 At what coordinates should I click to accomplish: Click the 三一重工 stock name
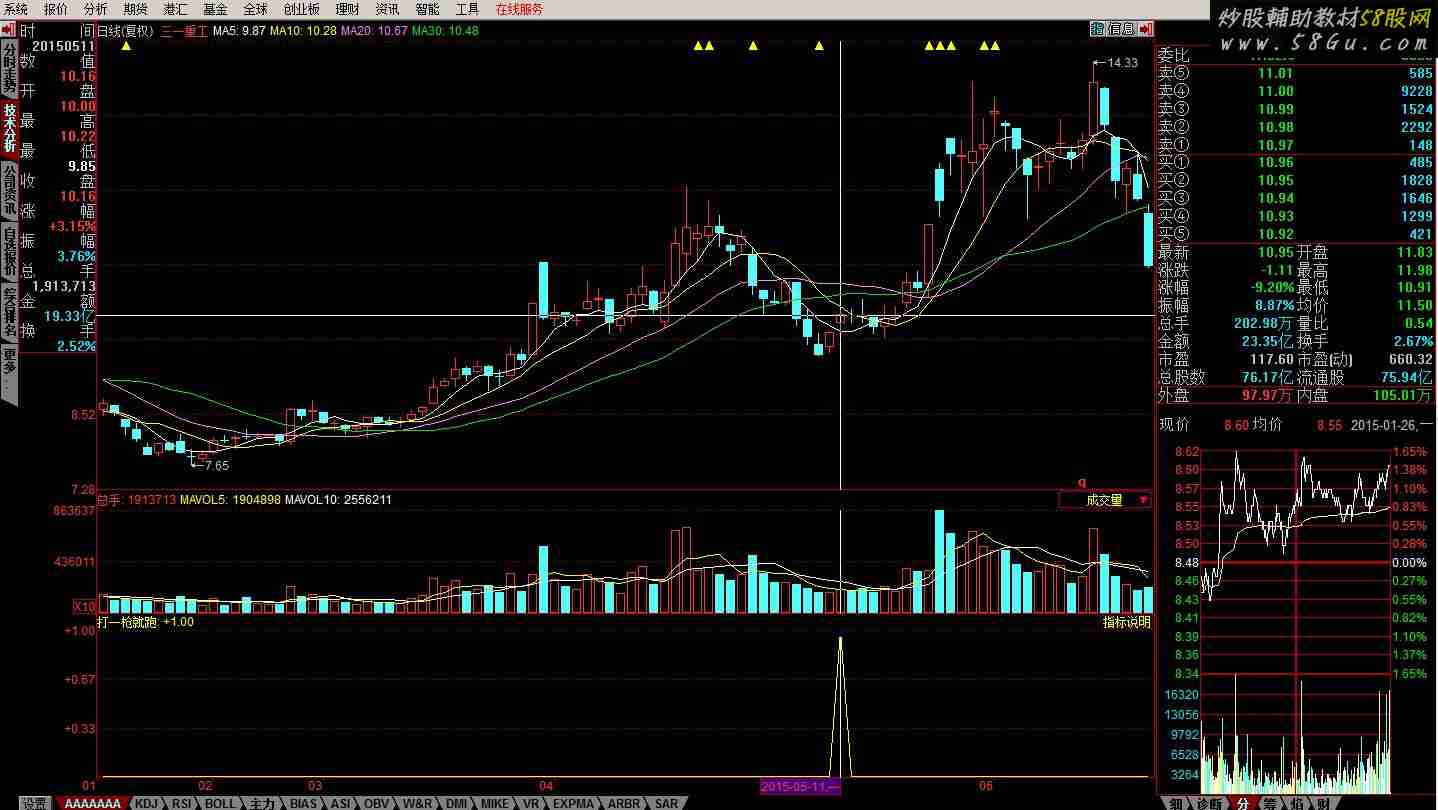[x=184, y=31]
